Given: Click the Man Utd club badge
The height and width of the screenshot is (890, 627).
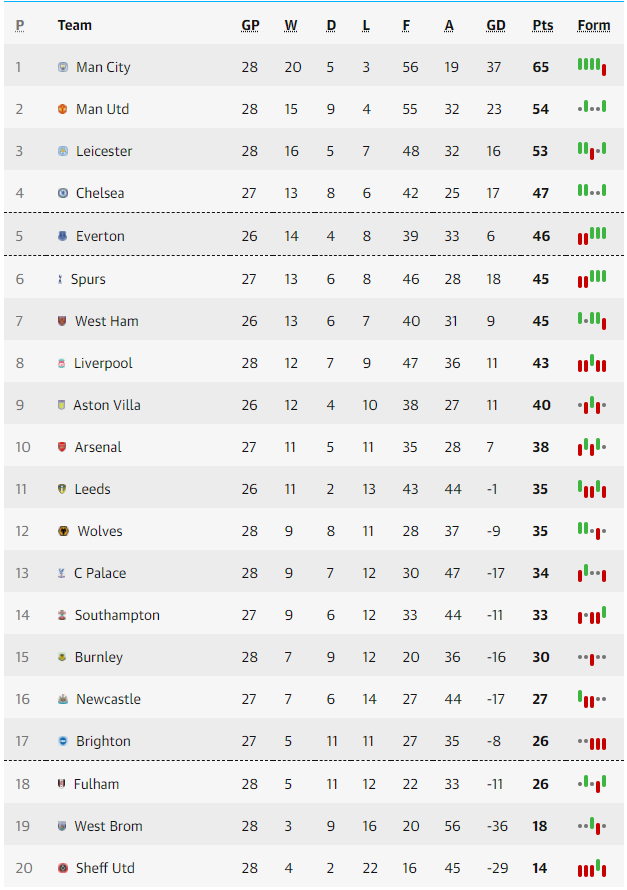Looking at the screenshot, I should 63,109.
